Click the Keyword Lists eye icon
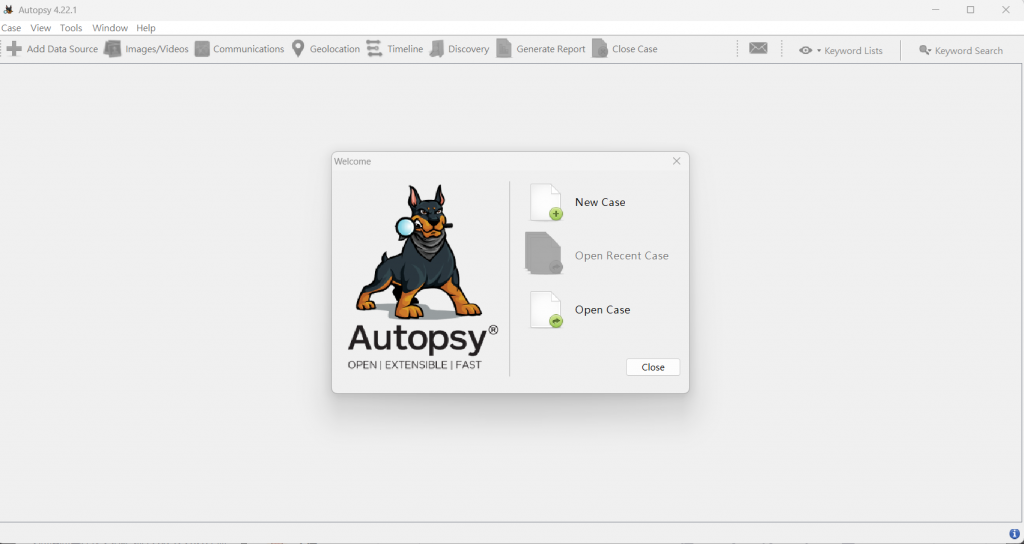Image resolution: width=1024 pixels, height=544 pixels. pyautogui.click(x=805, y=50)
